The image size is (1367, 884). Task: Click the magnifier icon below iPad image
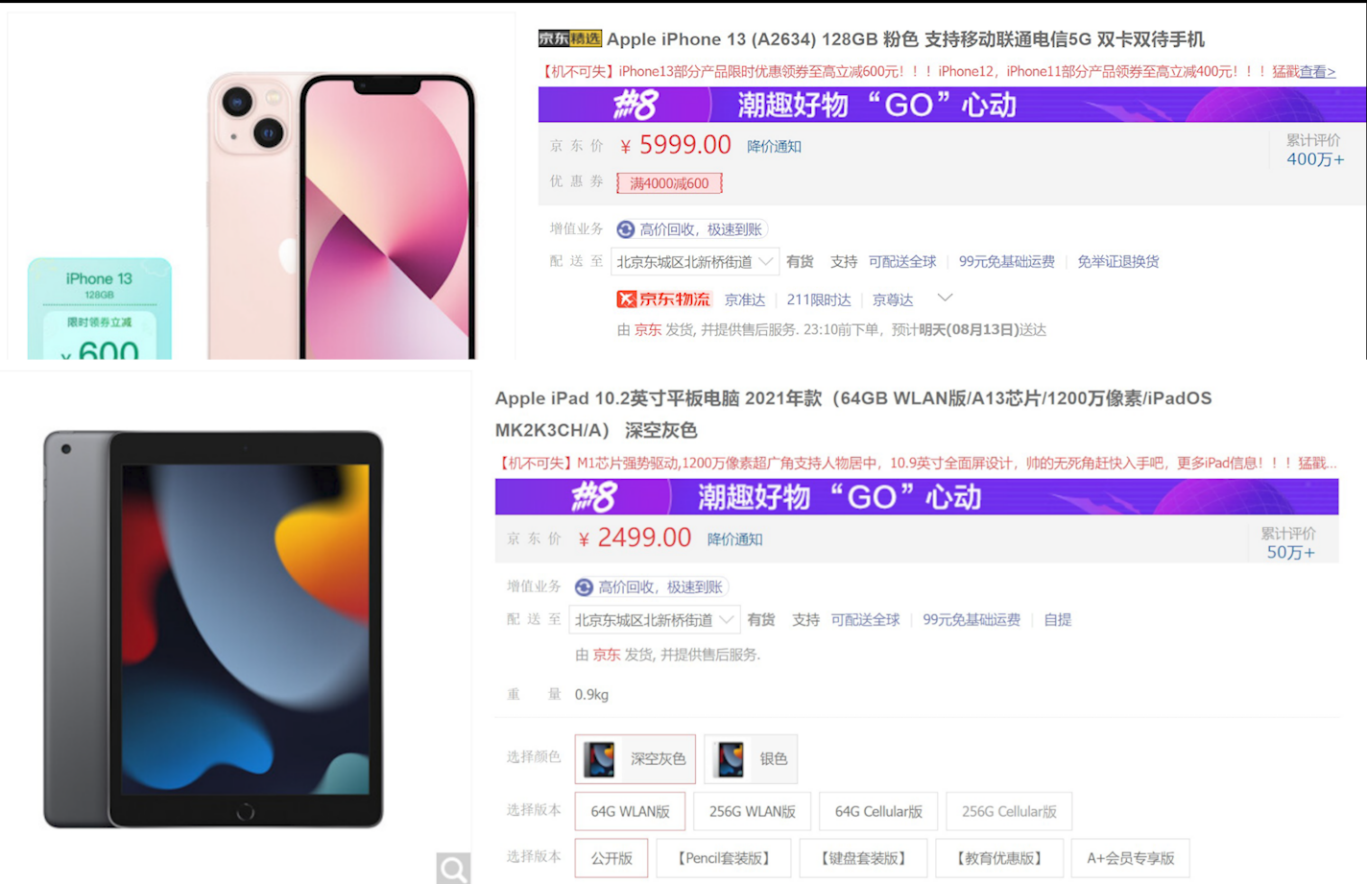[x=453, y=869]
